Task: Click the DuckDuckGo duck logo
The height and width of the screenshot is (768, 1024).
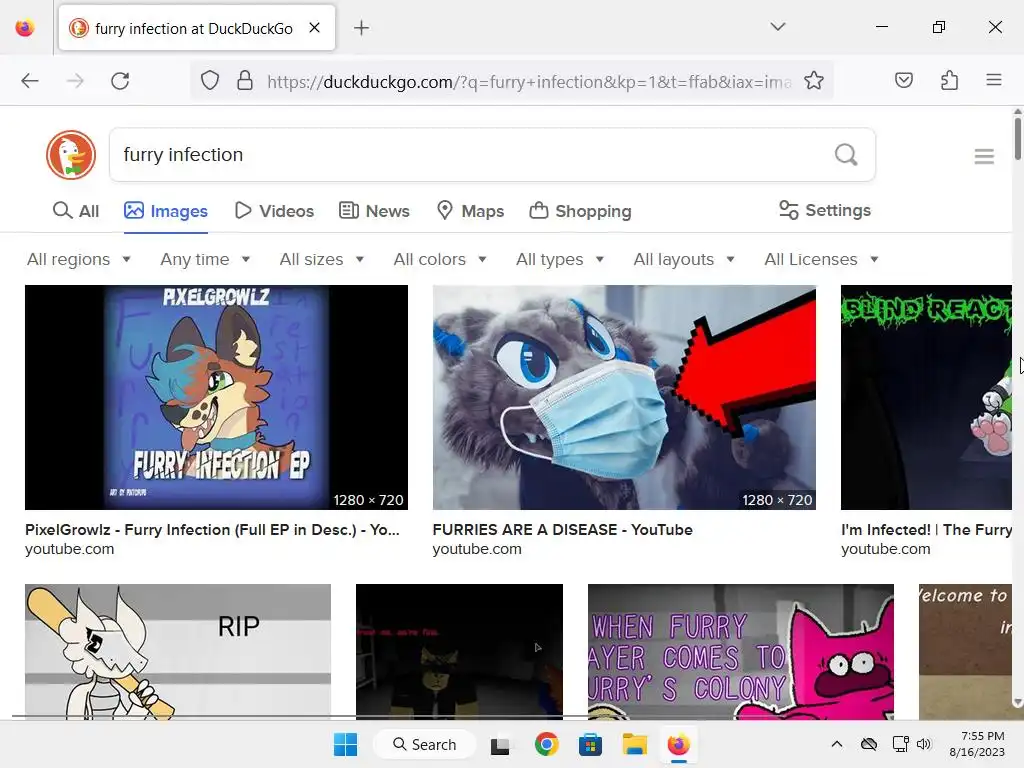Action: (71, 155)
